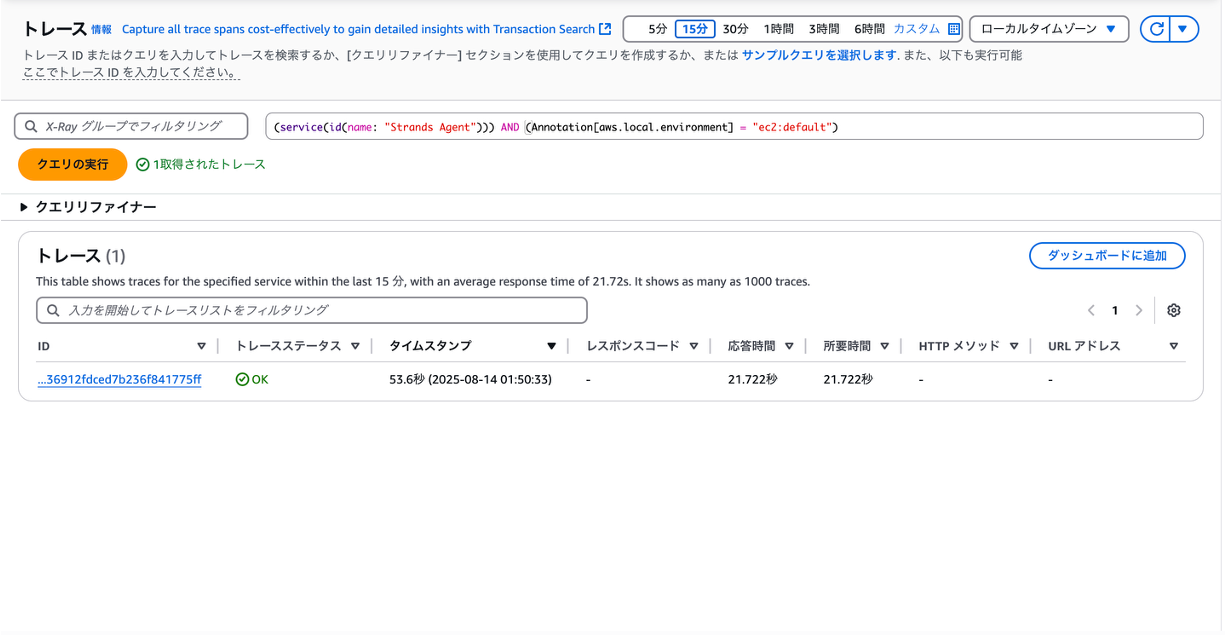Click the calendar icon beside カスタム
Image resolution: width=1226 pixels, height=636 pixels.
[953, 29]
